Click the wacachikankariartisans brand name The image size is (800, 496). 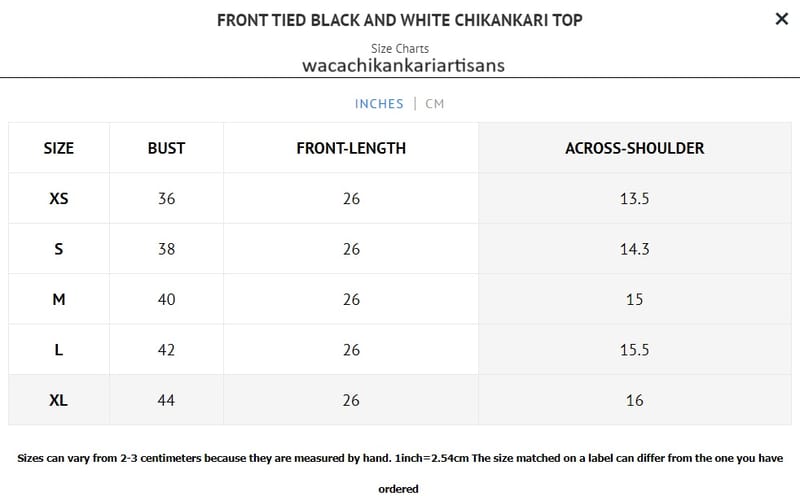point(403,66)
